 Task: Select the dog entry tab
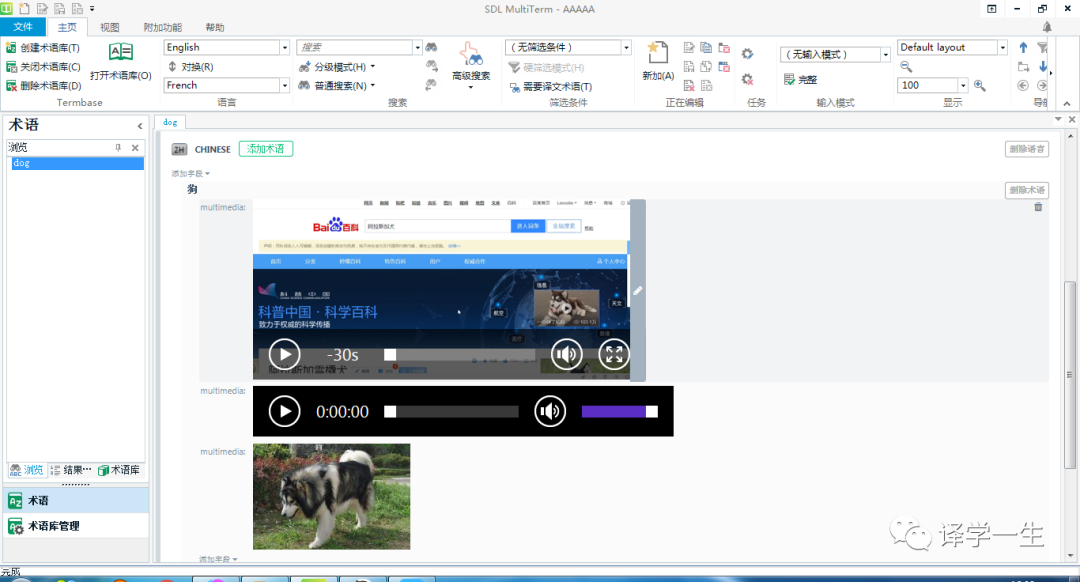(x=170, y=122)
